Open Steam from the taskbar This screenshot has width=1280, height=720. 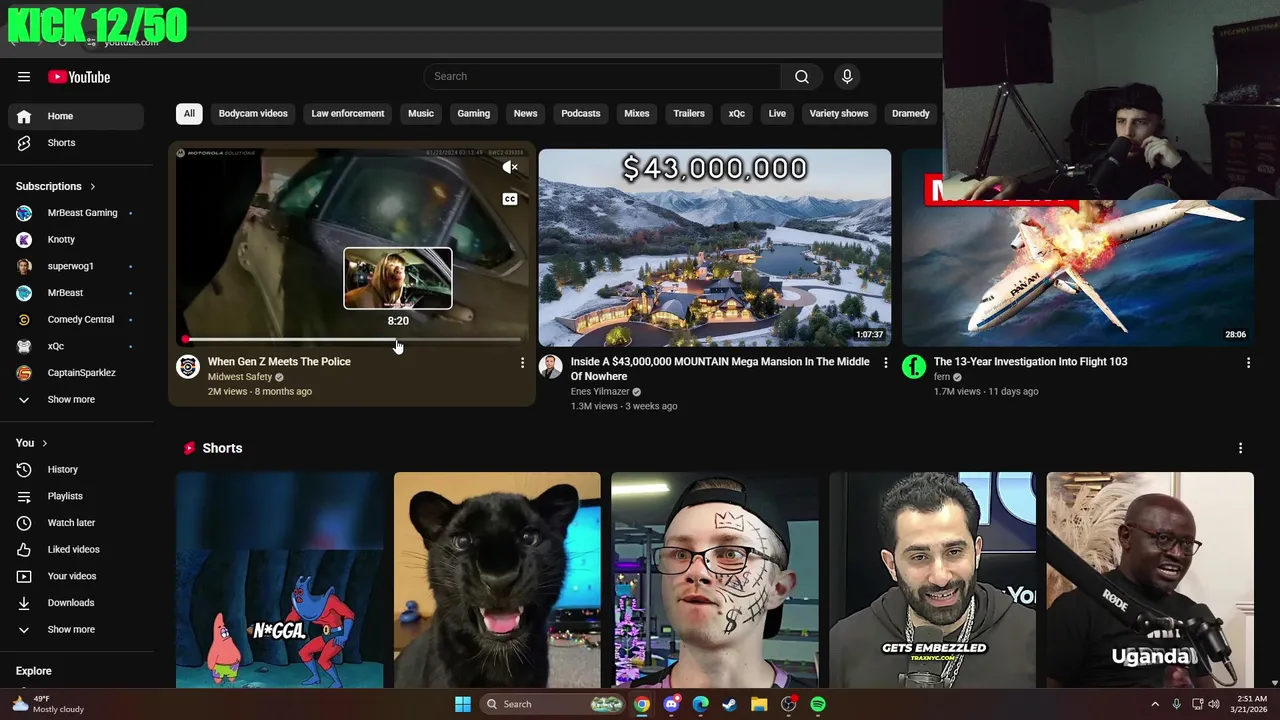point(729,704)
